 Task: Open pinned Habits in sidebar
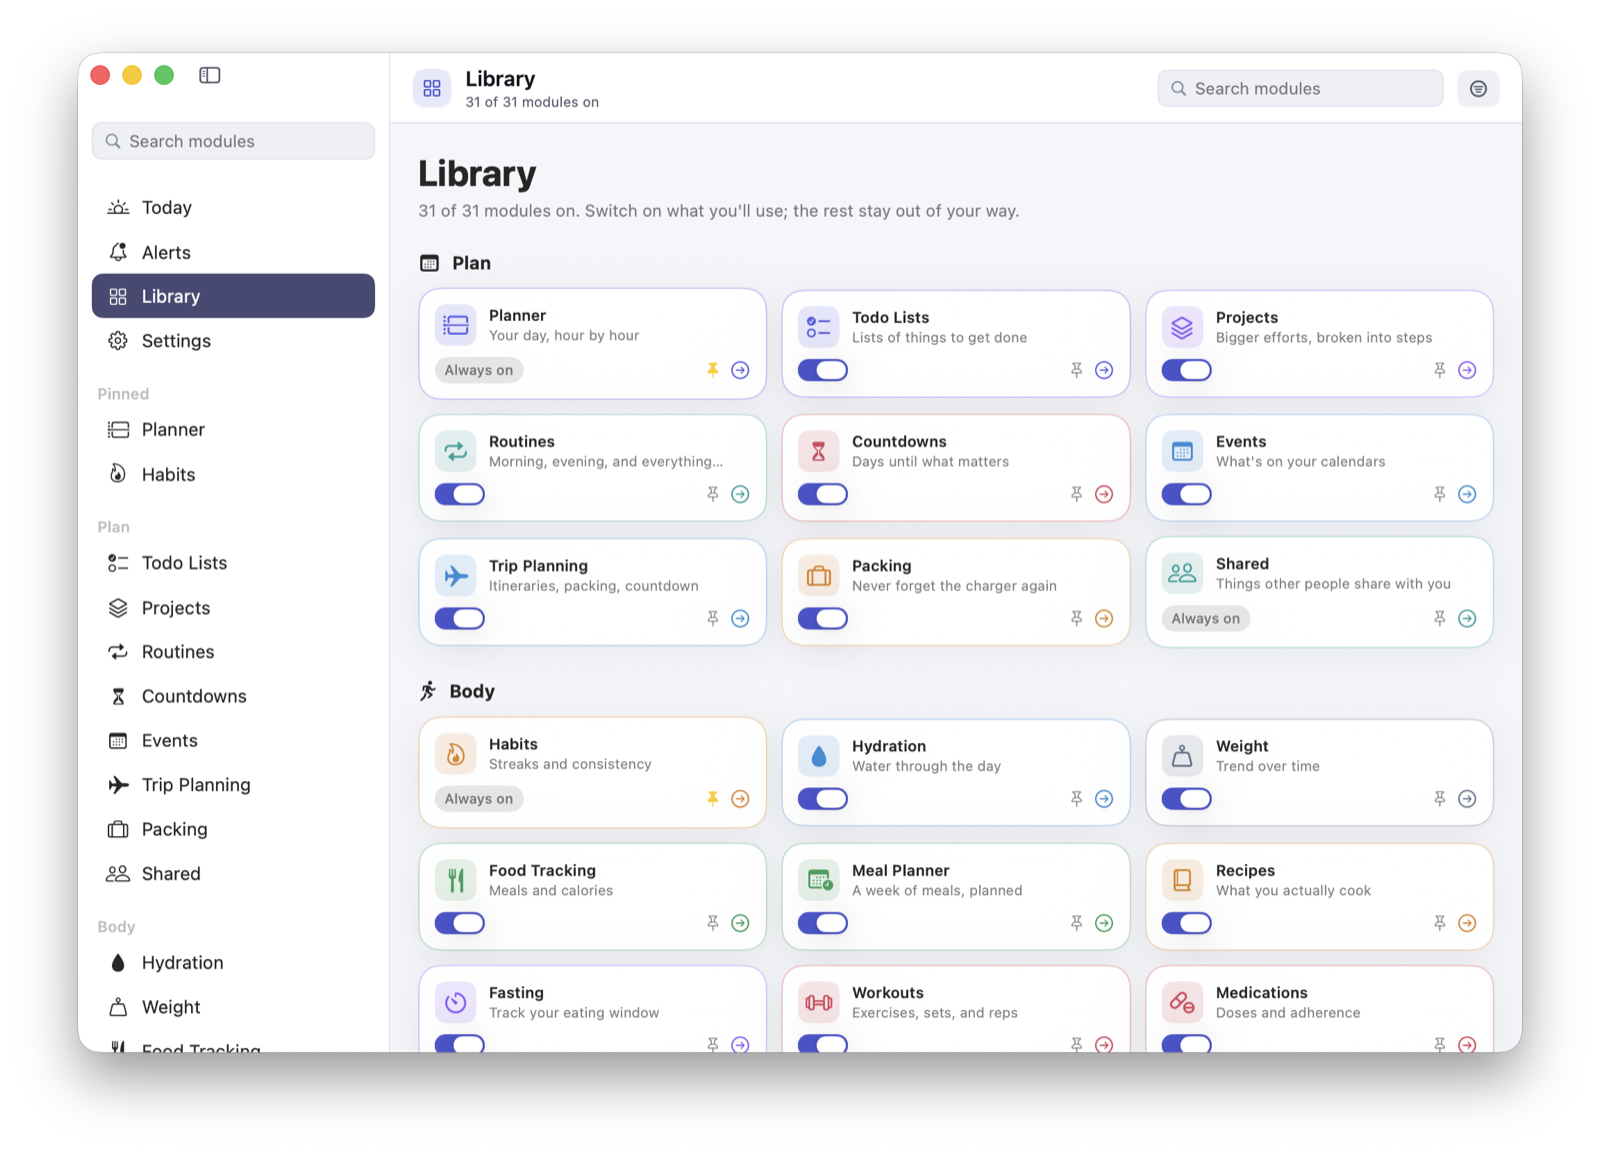[233, 474]
